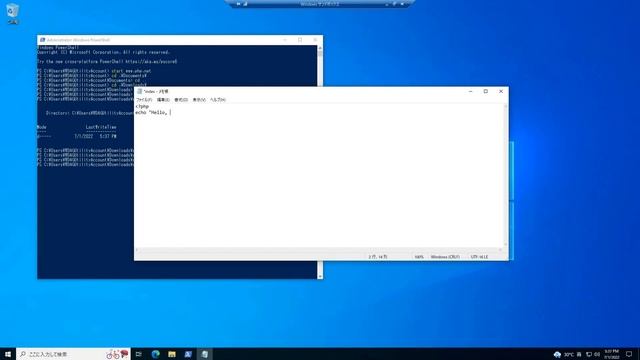
Task: Click the IME input mode indicator in the tray
Action: [x=579, y=354]
